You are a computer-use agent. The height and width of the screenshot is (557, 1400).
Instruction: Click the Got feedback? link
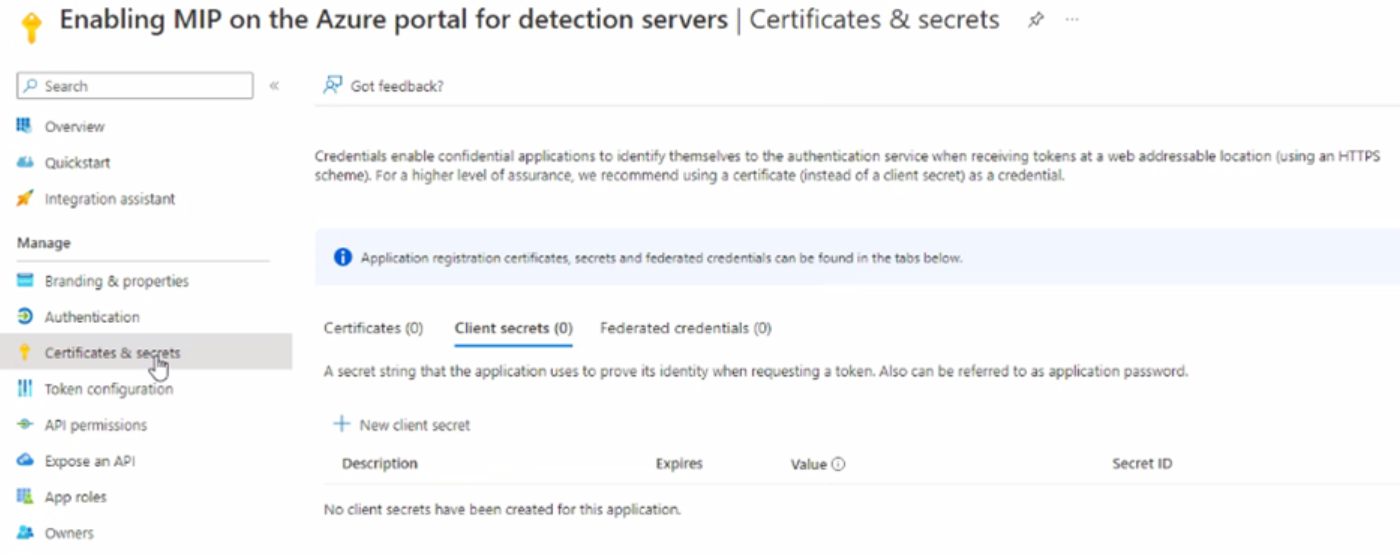tap(397, 86)
